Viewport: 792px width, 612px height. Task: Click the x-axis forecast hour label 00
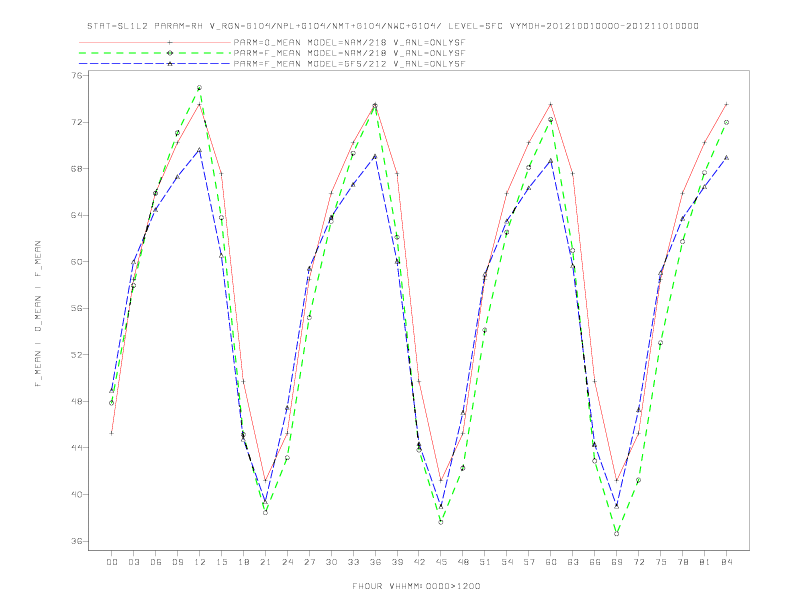(112, 562)
